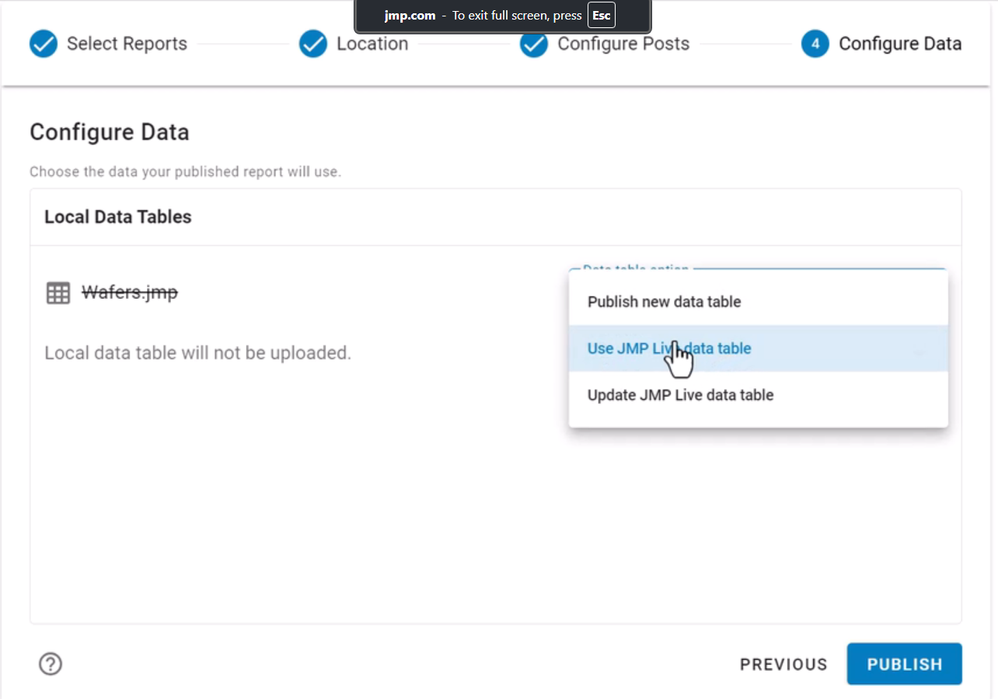
Task: Choose Publish new data table option
Action: coord(664,302)
